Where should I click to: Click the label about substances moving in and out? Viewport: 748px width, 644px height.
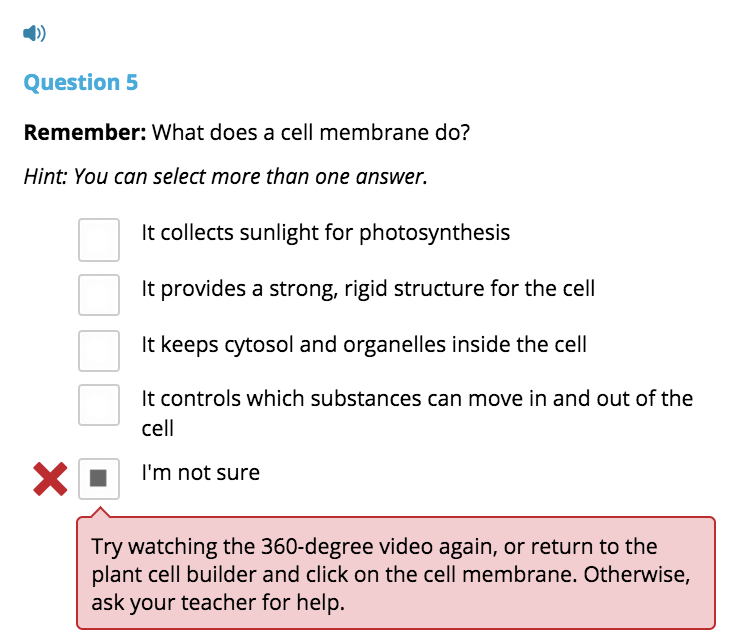coord(417,413)
